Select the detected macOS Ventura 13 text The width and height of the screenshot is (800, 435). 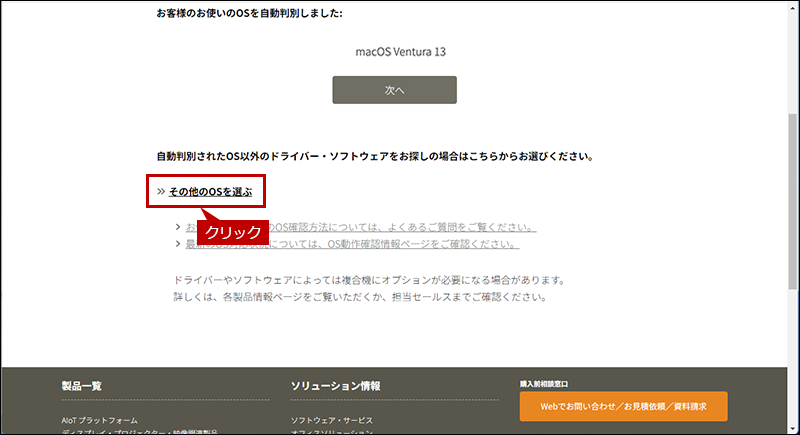401,52
